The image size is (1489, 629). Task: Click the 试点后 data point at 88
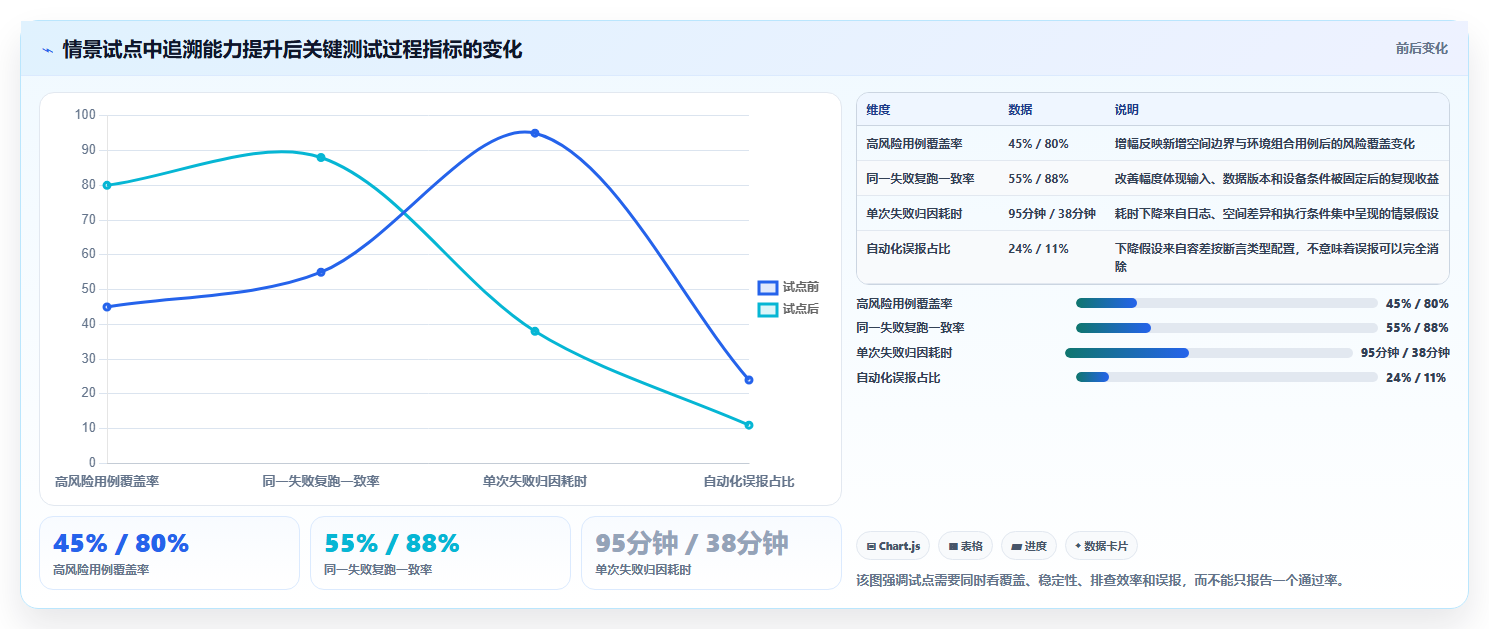tap(321, 157)
